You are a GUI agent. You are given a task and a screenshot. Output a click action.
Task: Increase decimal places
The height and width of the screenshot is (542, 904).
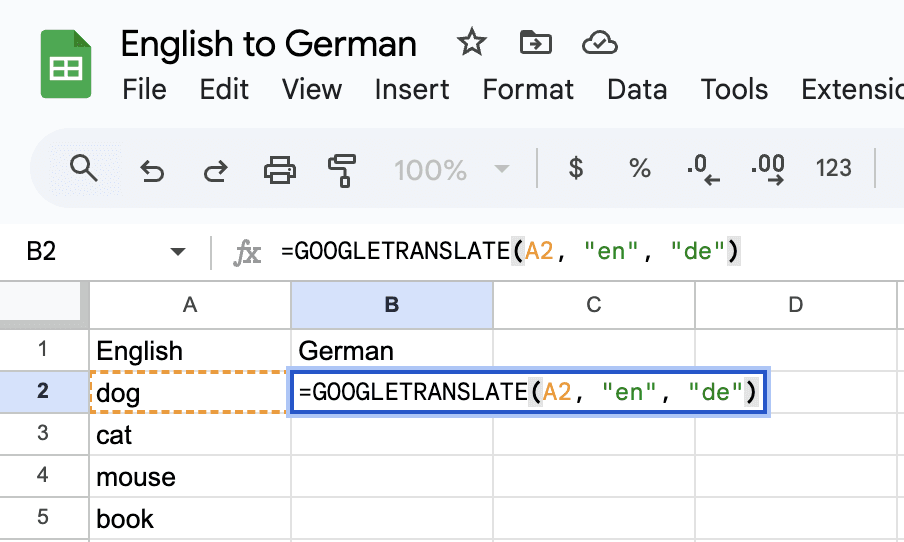click(x=768, y=168)
